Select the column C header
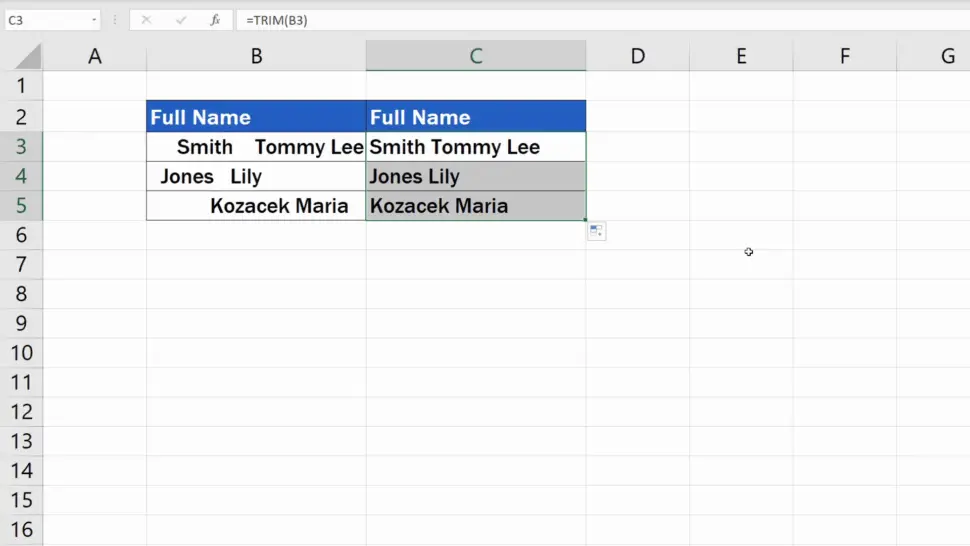The image size is (970, 546). coord(476,57)
